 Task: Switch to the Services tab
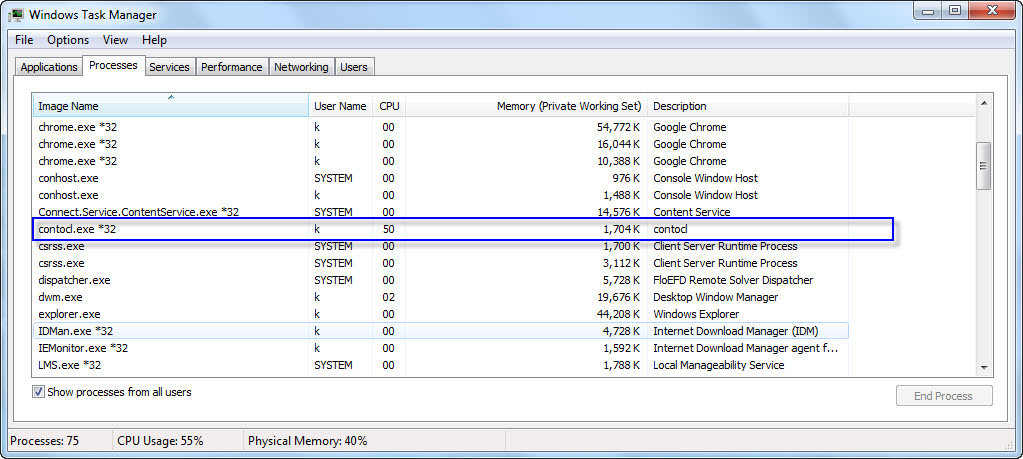point(169,67)
